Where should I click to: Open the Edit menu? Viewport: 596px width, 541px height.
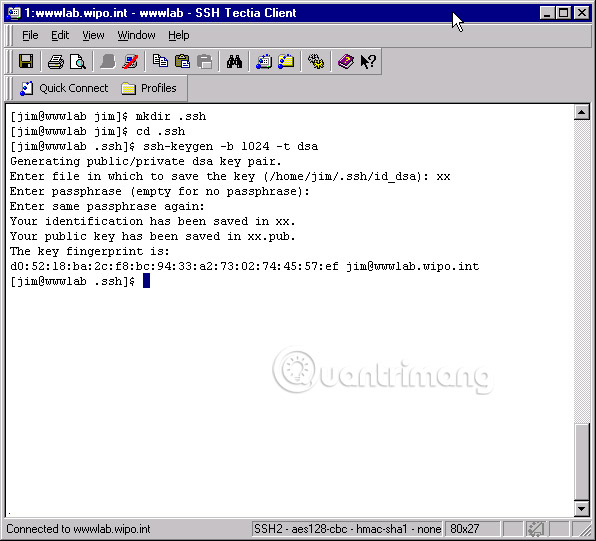(x=60, y=35)
